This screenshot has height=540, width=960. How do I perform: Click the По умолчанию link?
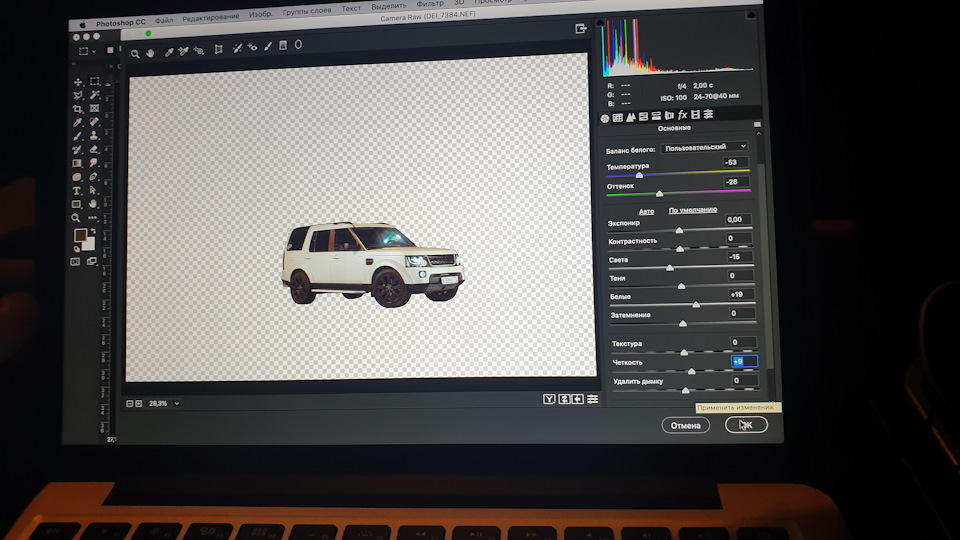click(x=692, y=209)
